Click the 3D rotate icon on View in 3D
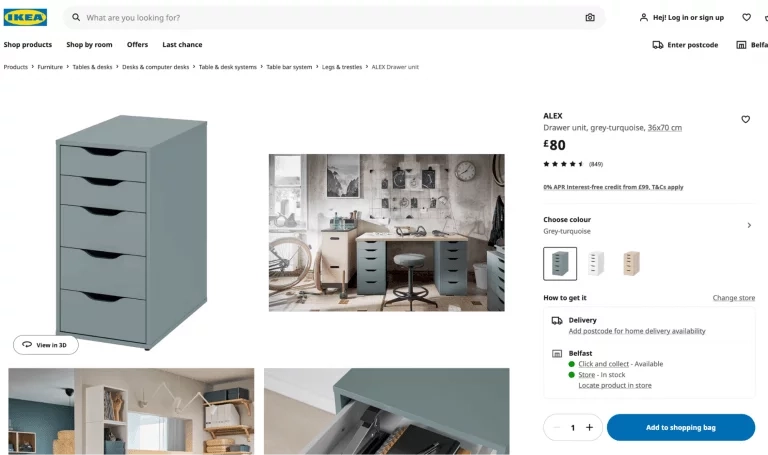Screen dimensions: 768x455 27,345
